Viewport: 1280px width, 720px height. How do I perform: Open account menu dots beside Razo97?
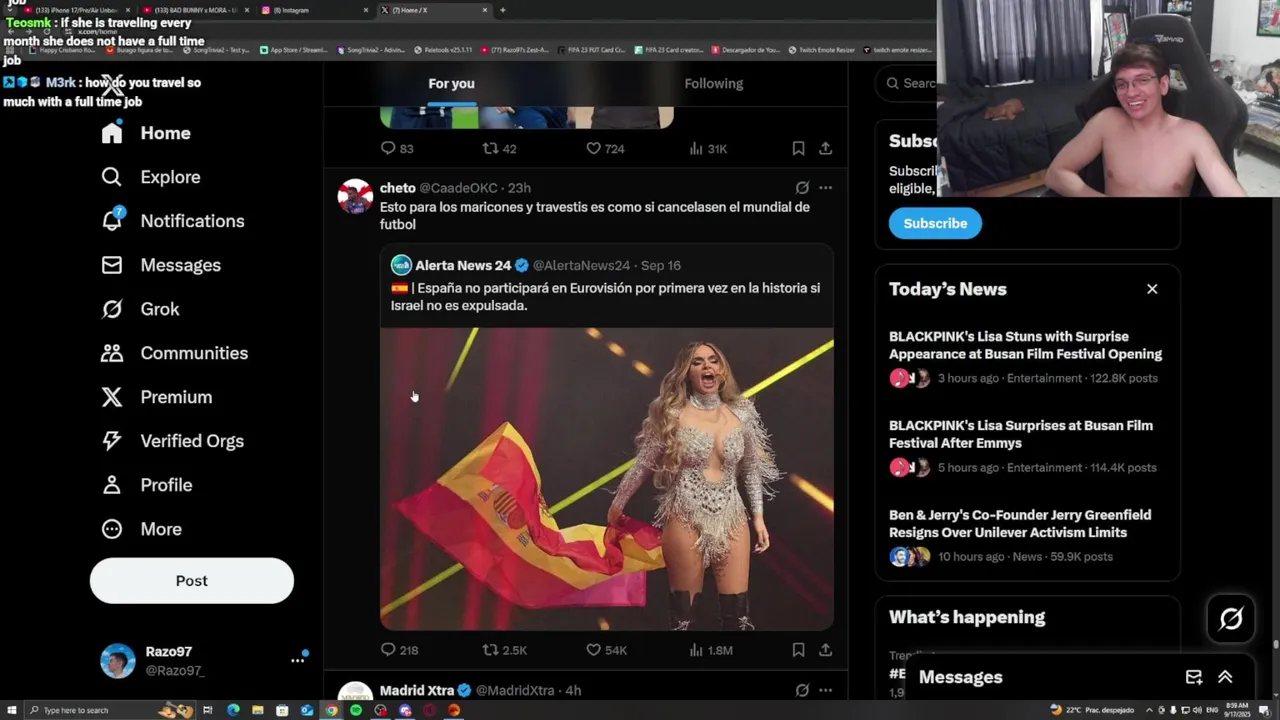pyautogui.click(x=297, y=660)
